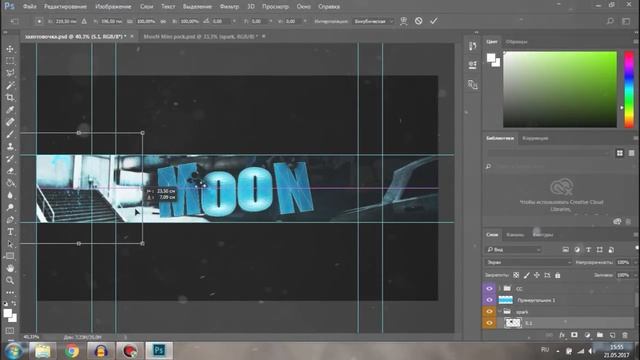Select the Eyedropper tool

(10, 110)
